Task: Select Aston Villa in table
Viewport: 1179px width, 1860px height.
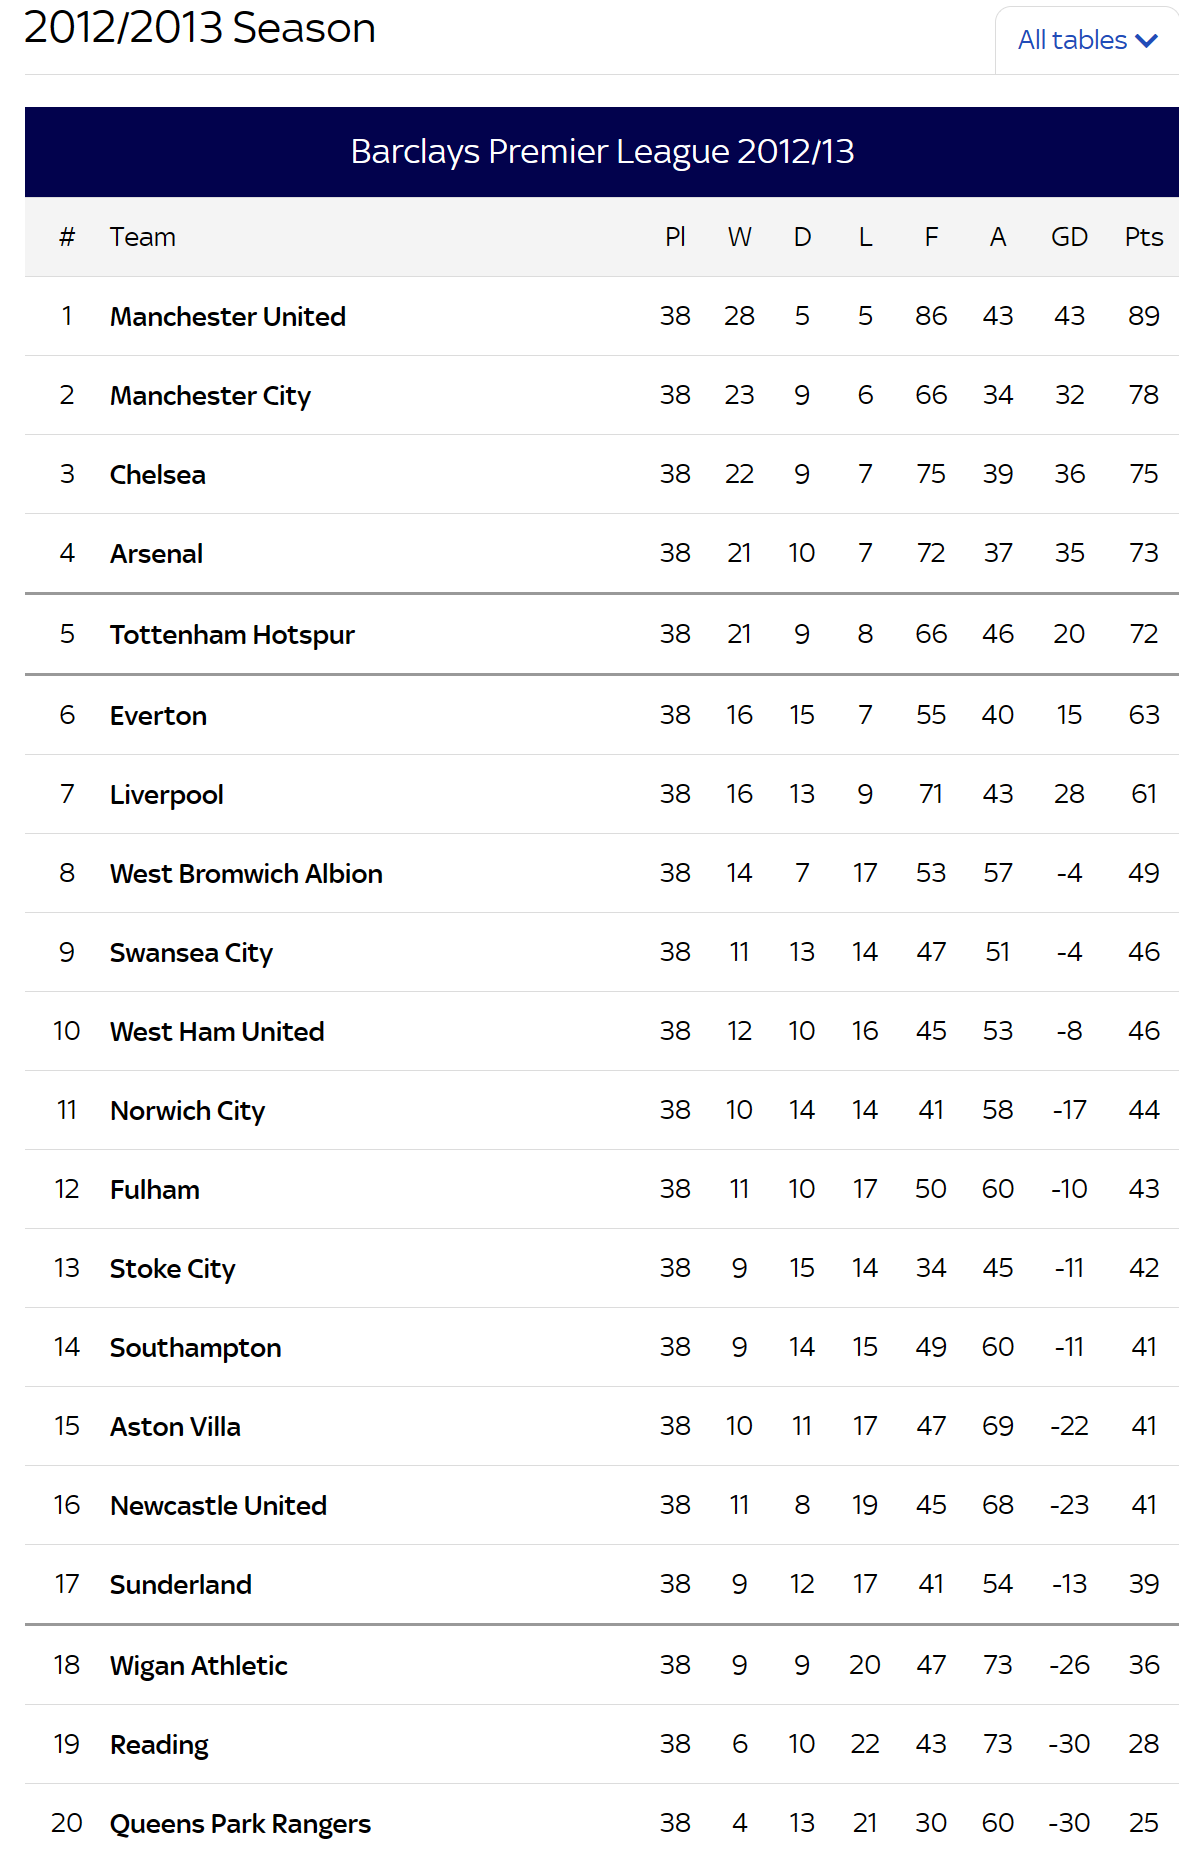Action: point(175,1427)
